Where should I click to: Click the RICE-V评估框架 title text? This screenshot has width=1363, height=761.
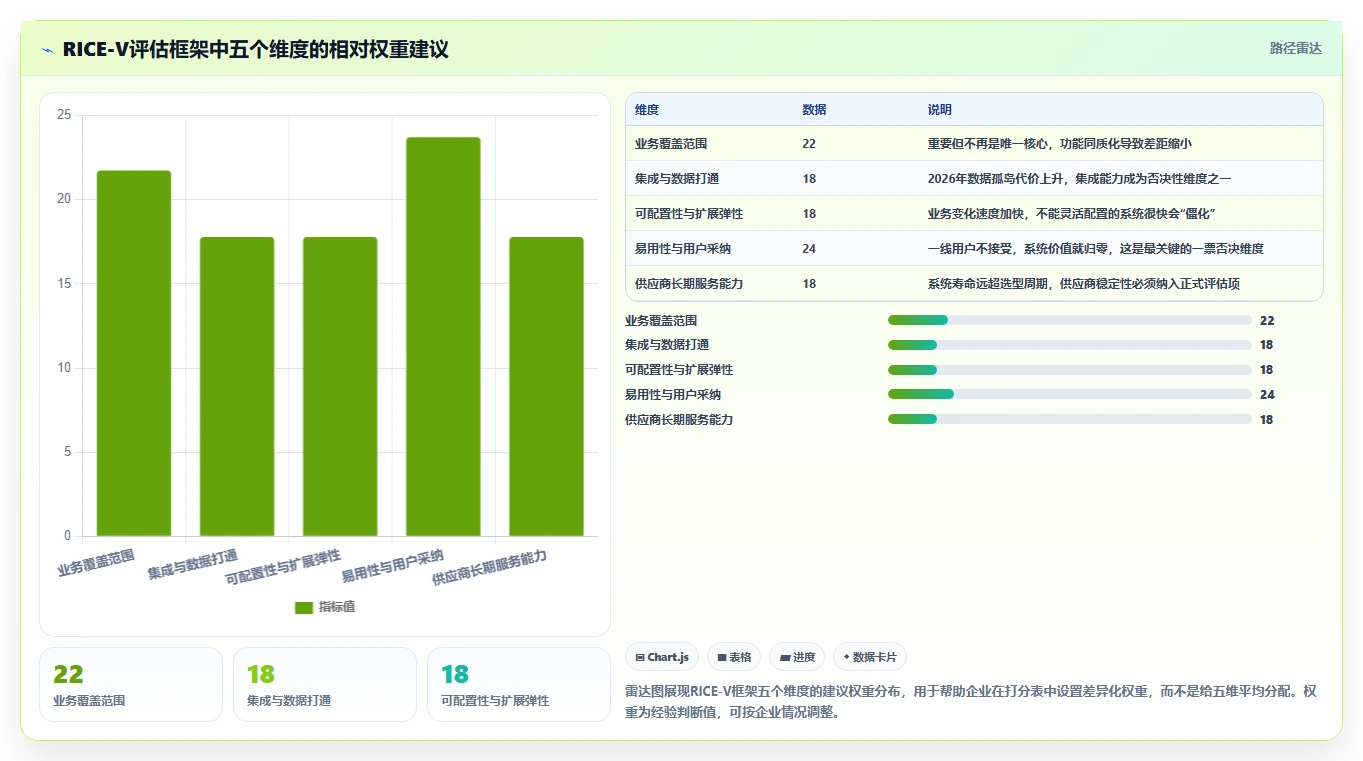point(255,49)
